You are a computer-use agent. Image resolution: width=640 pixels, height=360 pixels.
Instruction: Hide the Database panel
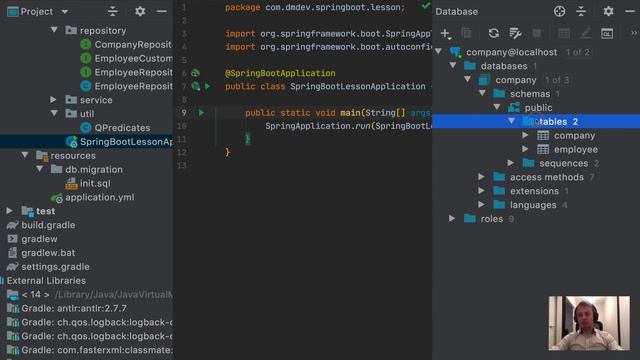tap(629, 11)
